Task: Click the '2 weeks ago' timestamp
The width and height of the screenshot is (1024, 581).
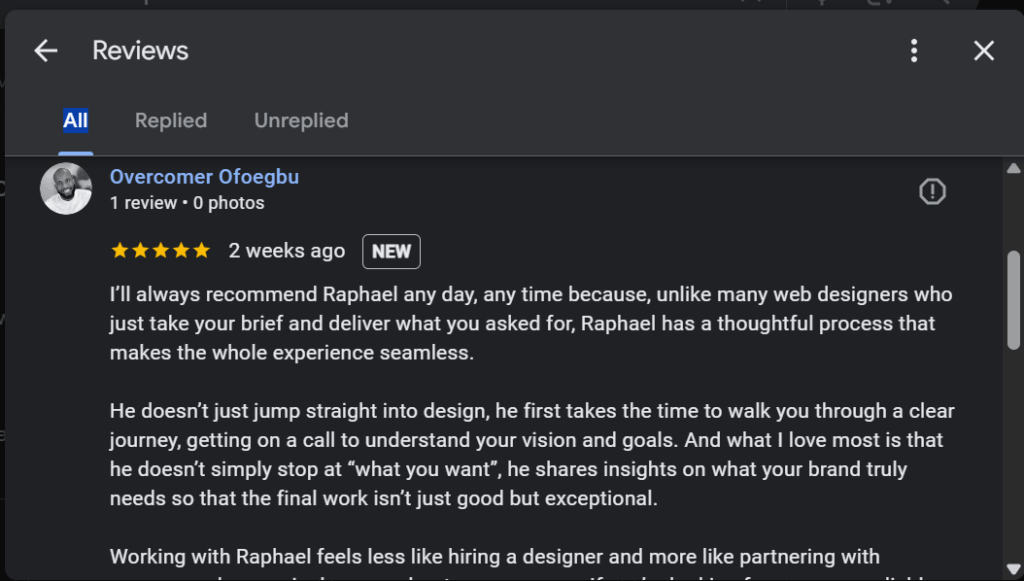Action: [287, 250]
